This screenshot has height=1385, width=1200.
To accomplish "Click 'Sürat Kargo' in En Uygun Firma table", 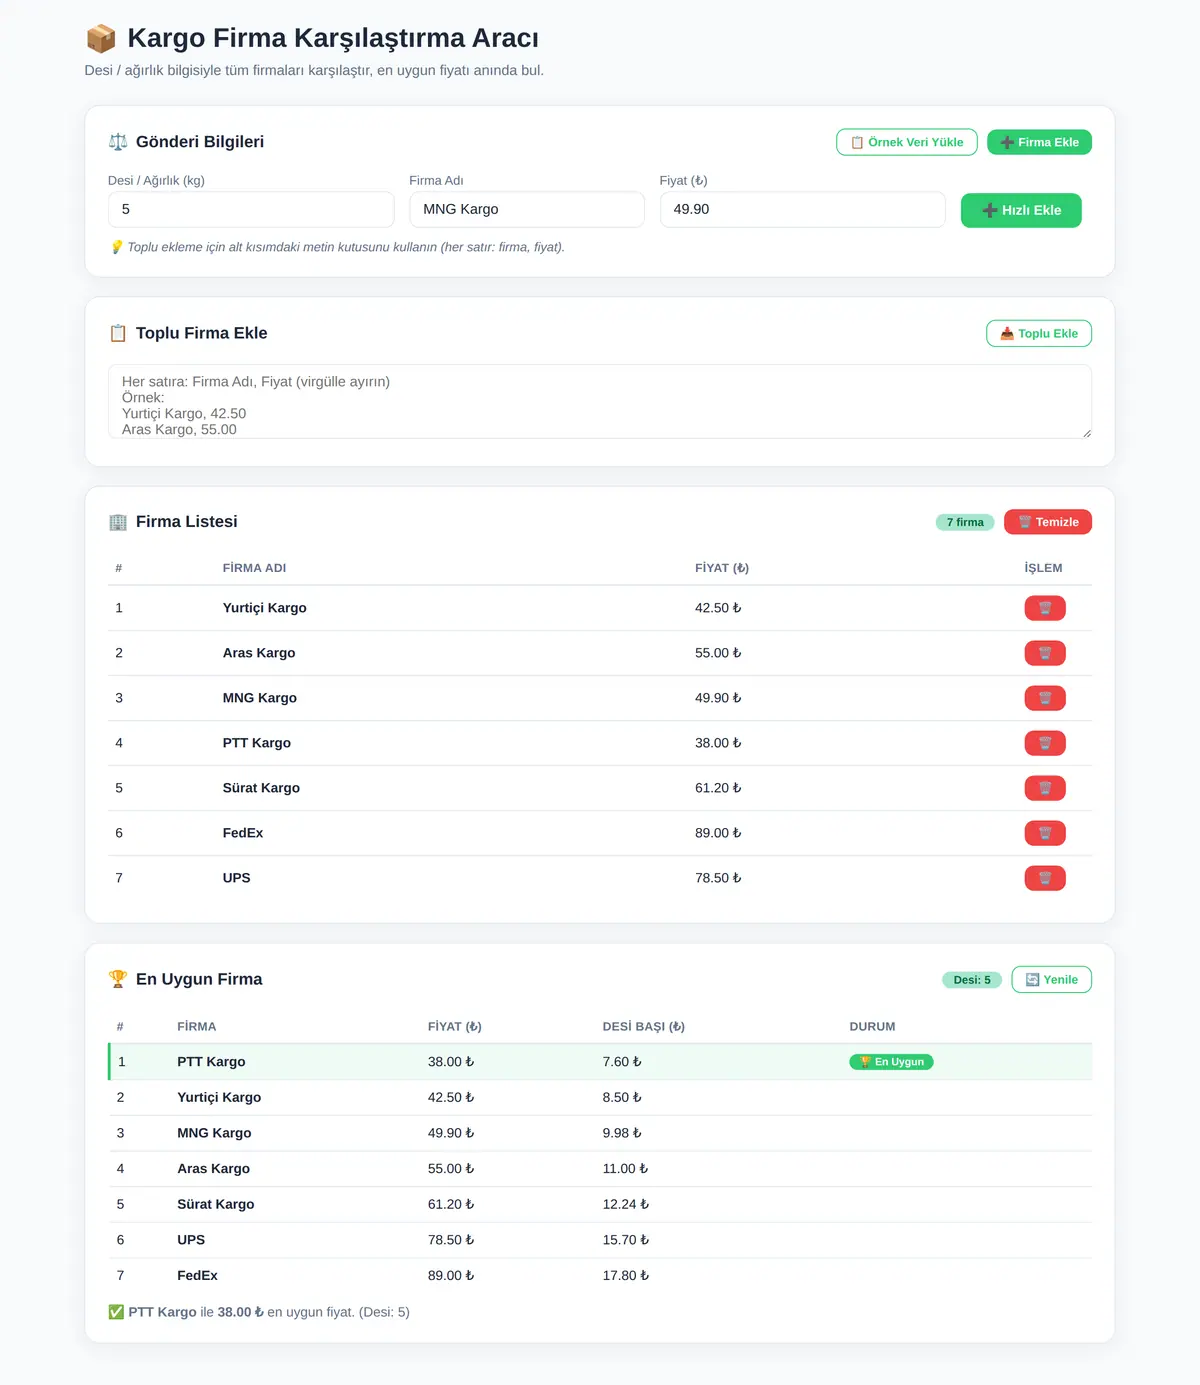I will 216,1204.
